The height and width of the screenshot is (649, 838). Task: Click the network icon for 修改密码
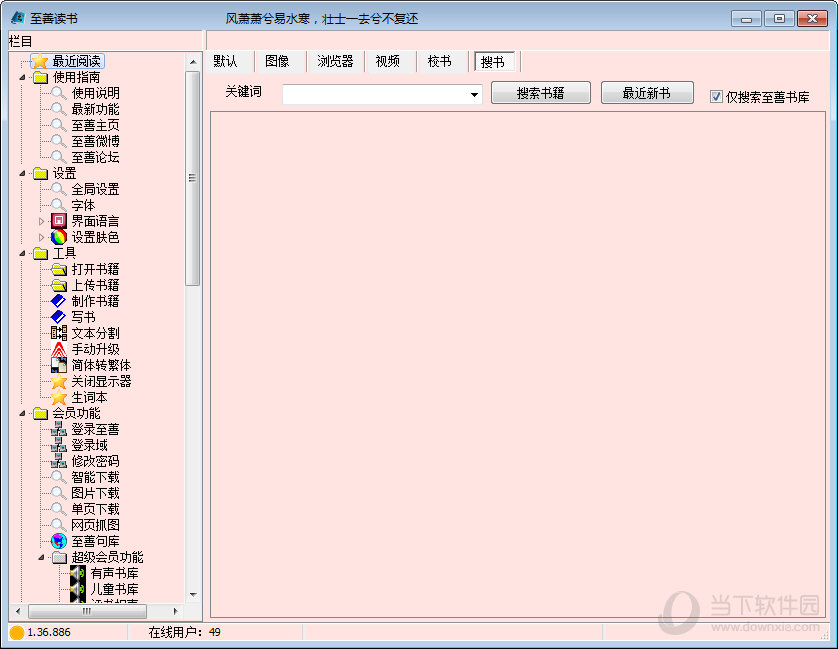point(59,461)
